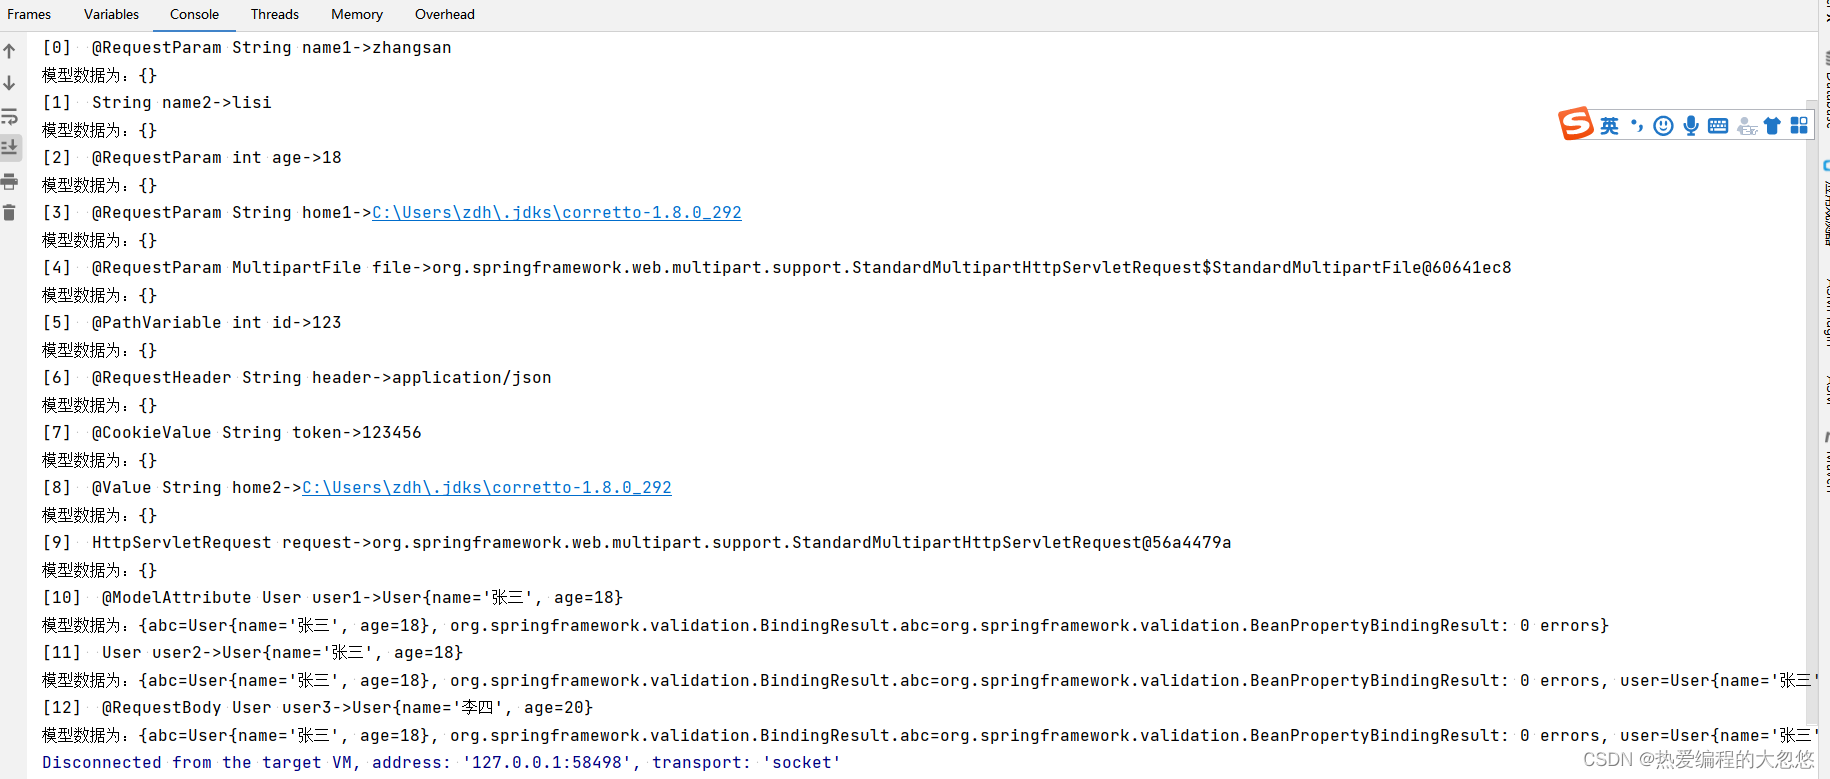Click the '[11] User user2' line
The width and height of the screenshot is (1830, 779).
(252, 652)
